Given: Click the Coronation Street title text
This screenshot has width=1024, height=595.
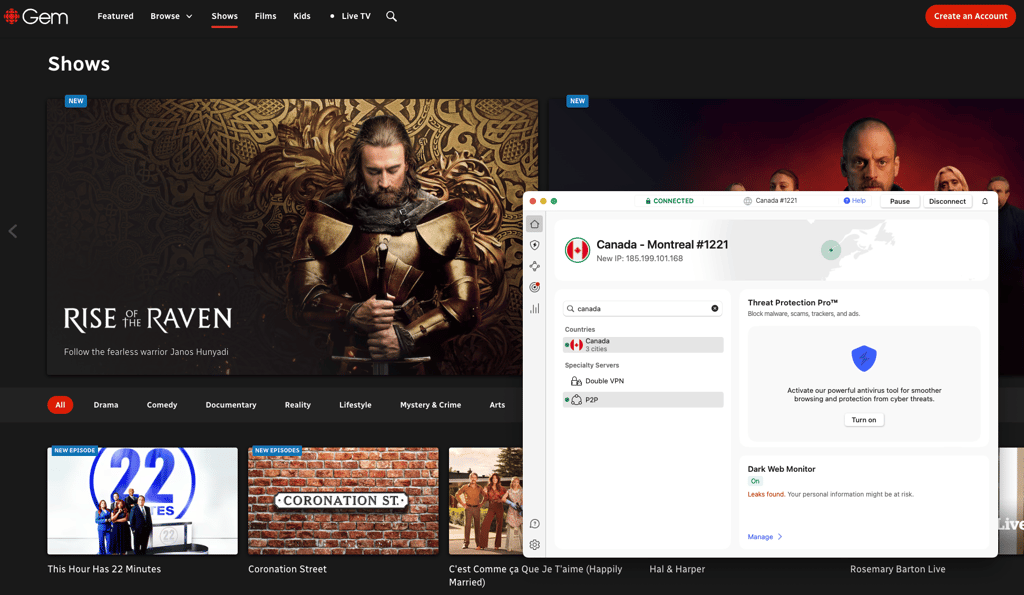Looking at the screenshot, I should pyautogui.click(x=287, y=569).
